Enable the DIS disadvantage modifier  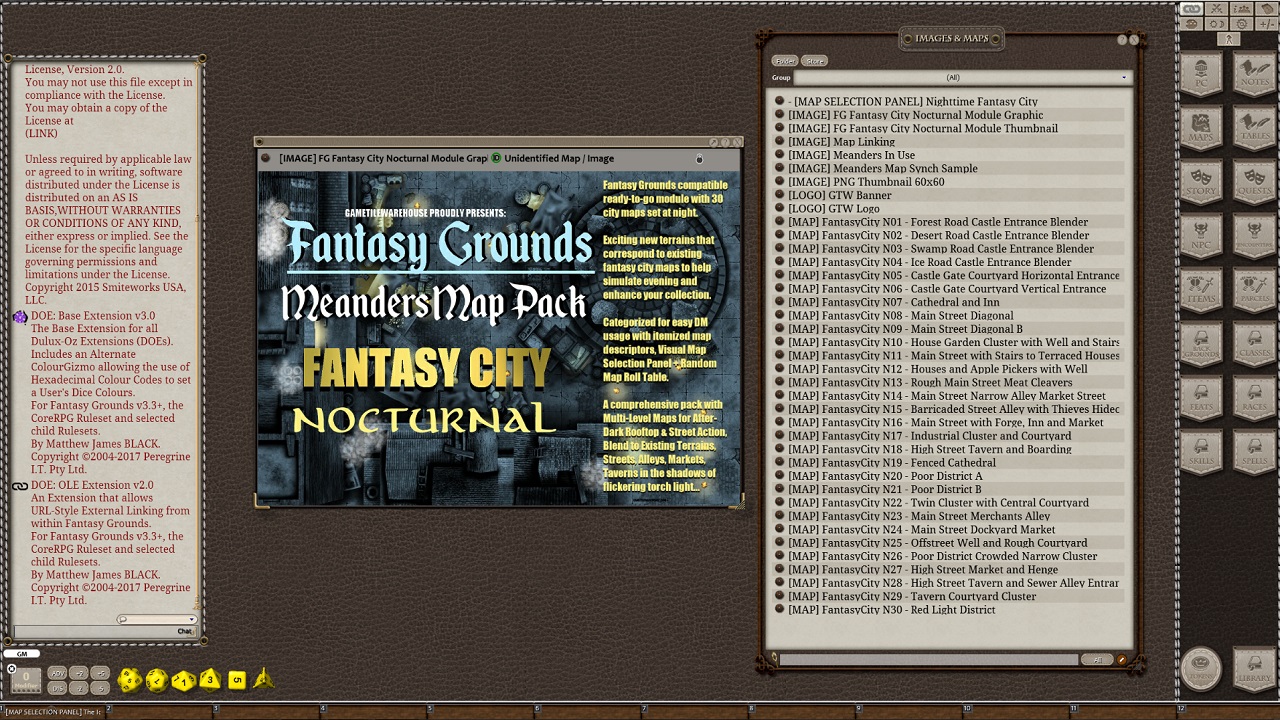[x=57, y=688]
